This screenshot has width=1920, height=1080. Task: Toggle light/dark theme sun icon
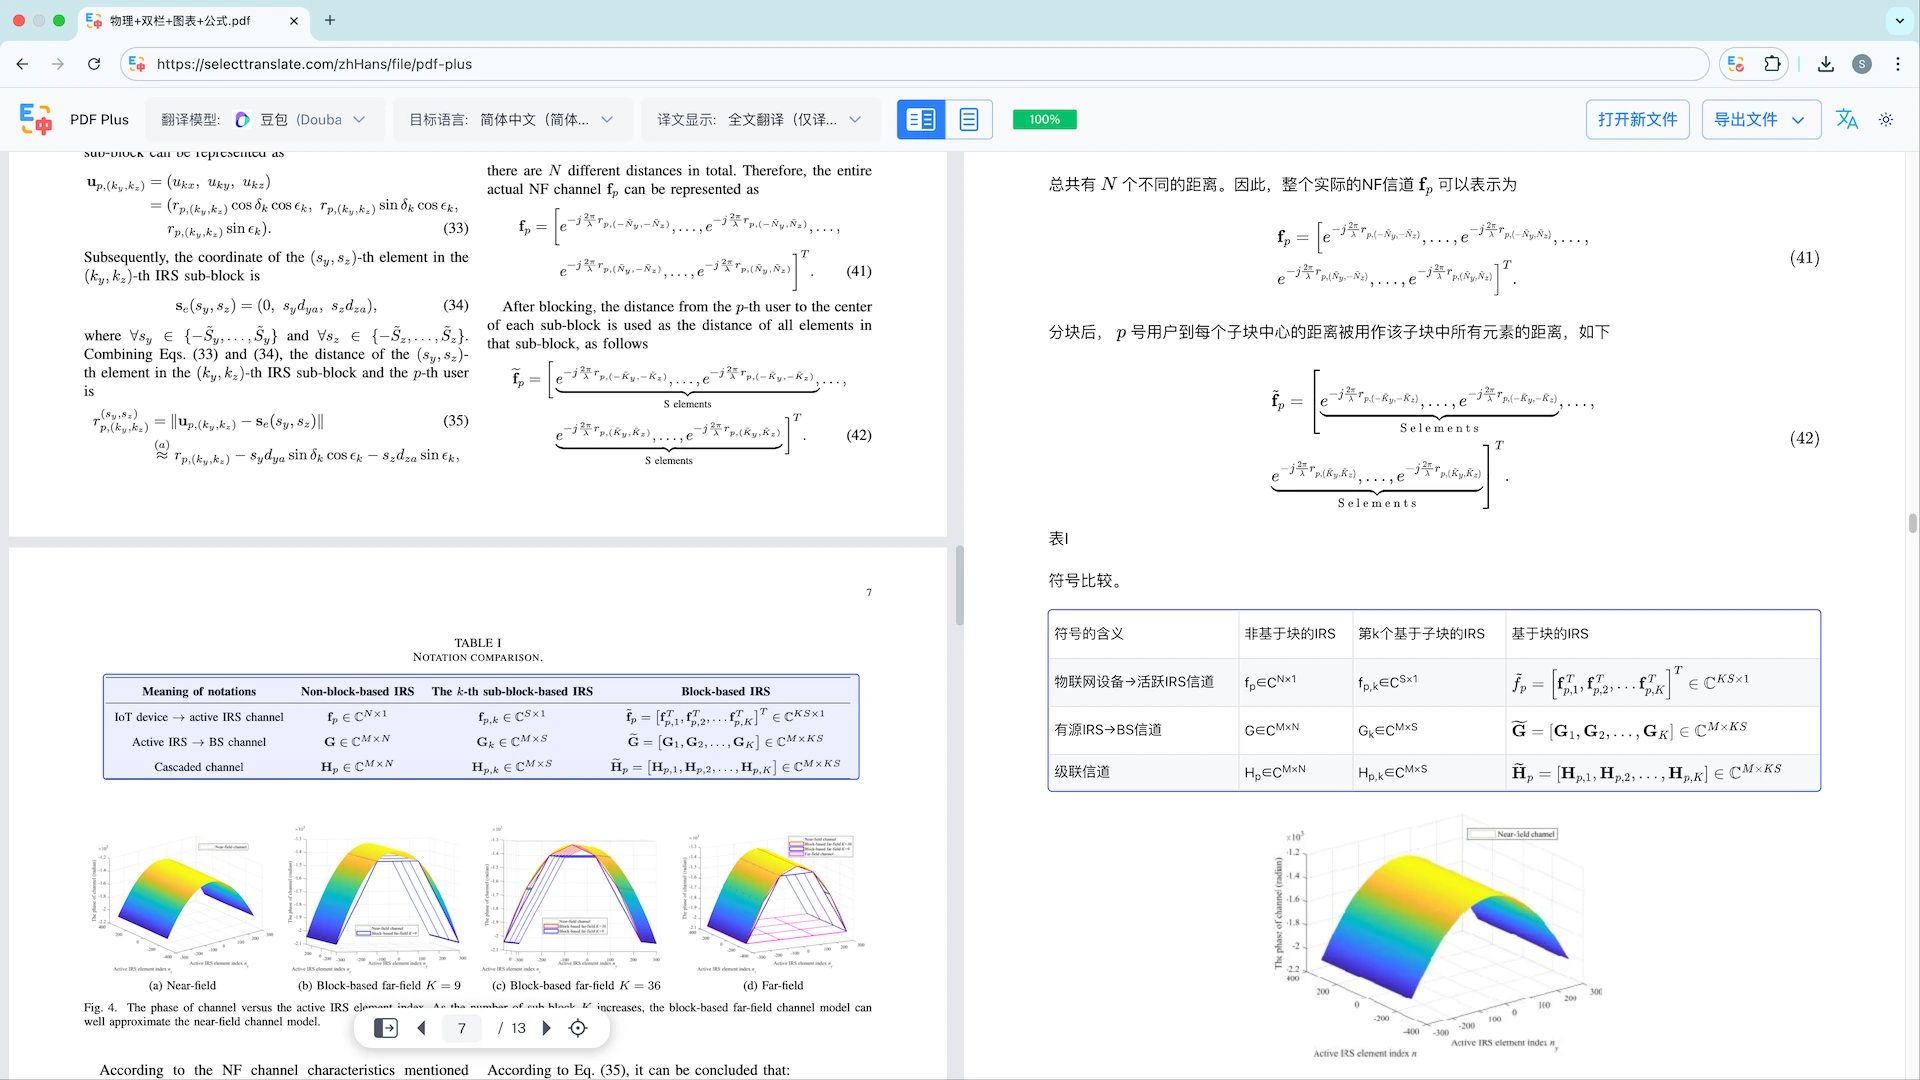pyautogui.click(x=1886, y=120)
